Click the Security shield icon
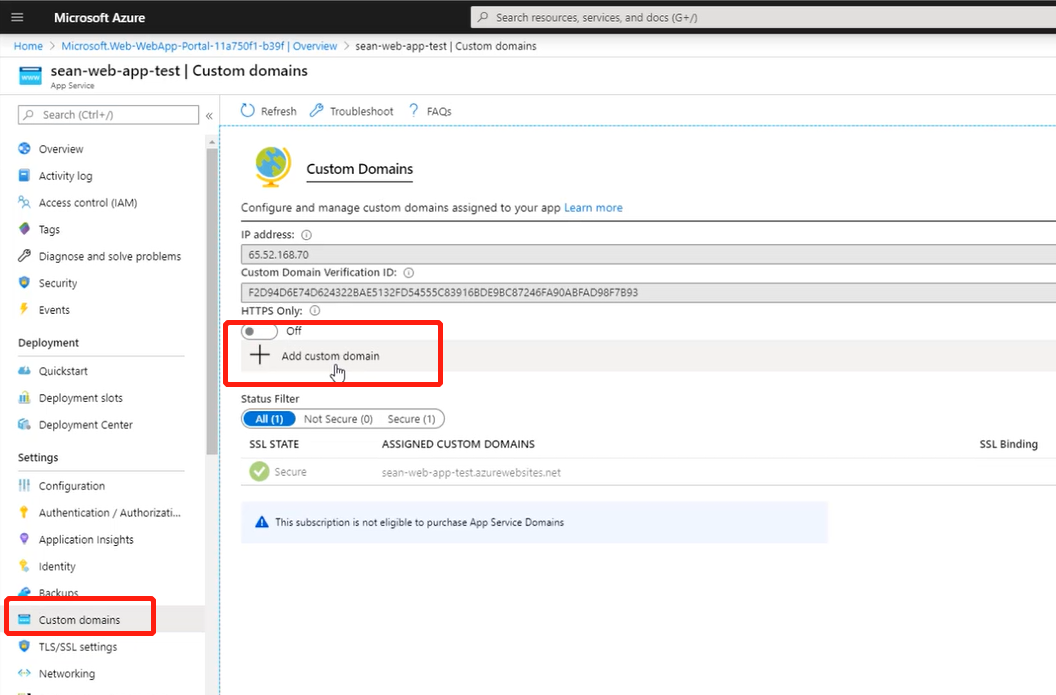The height and width of the screenshot is (695, 1056). tap(24, 283)
